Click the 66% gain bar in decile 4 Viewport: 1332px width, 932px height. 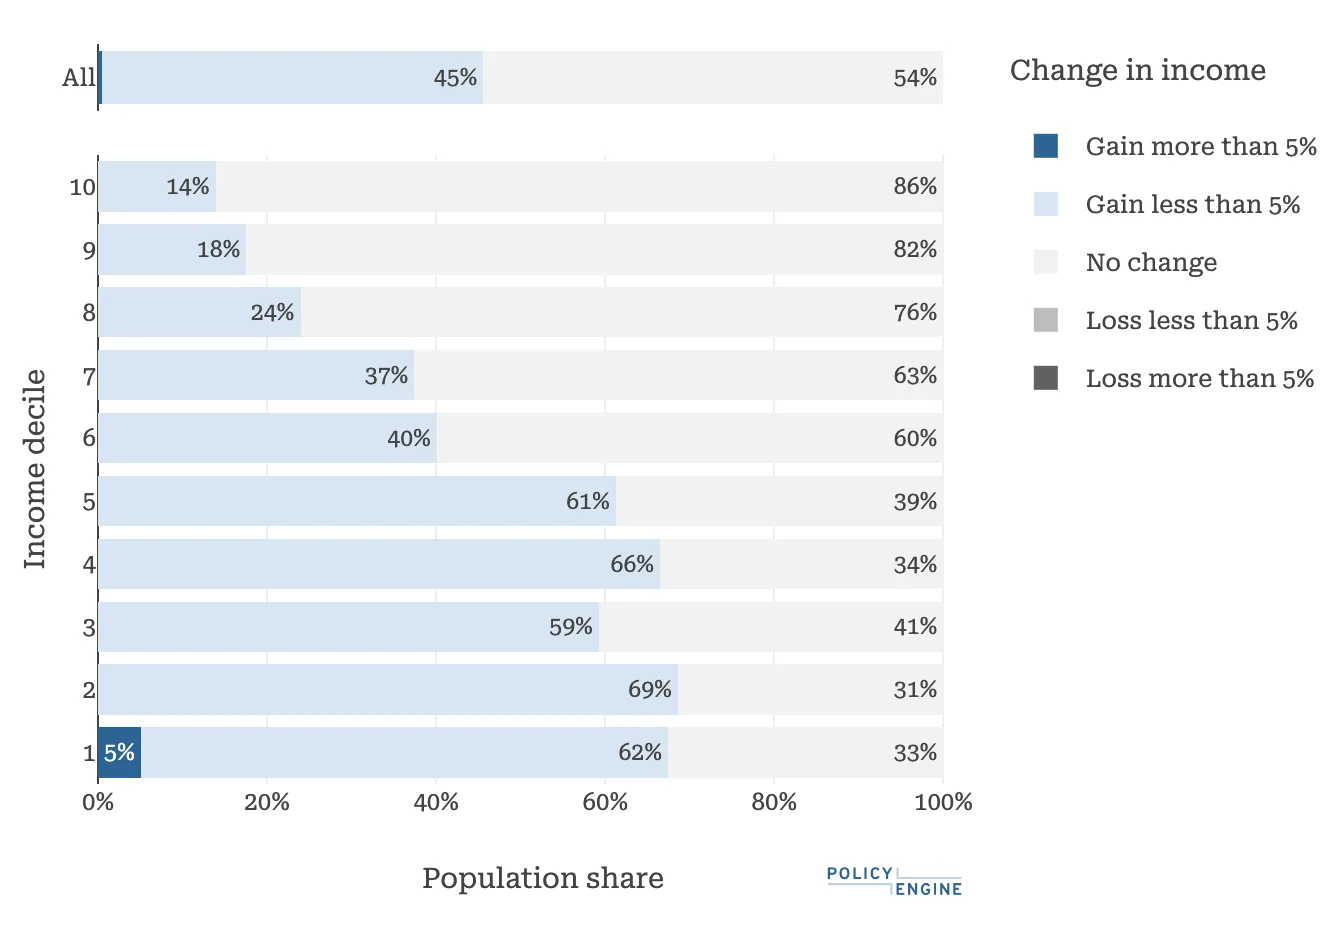tap(378, 564)
